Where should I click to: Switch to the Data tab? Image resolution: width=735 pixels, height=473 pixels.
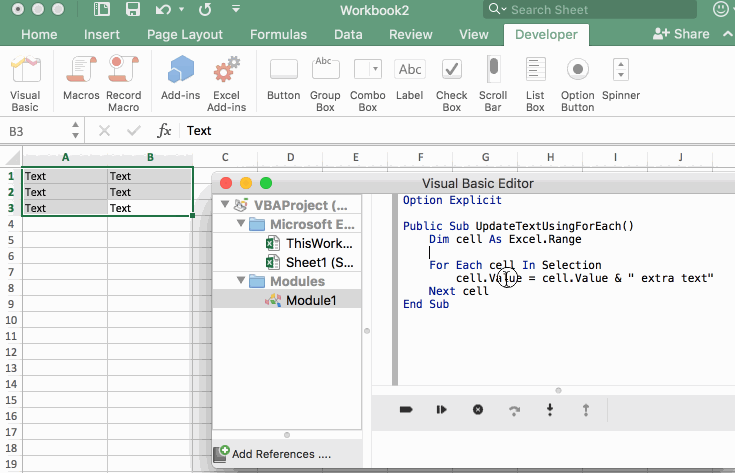(x=348, y=34)
